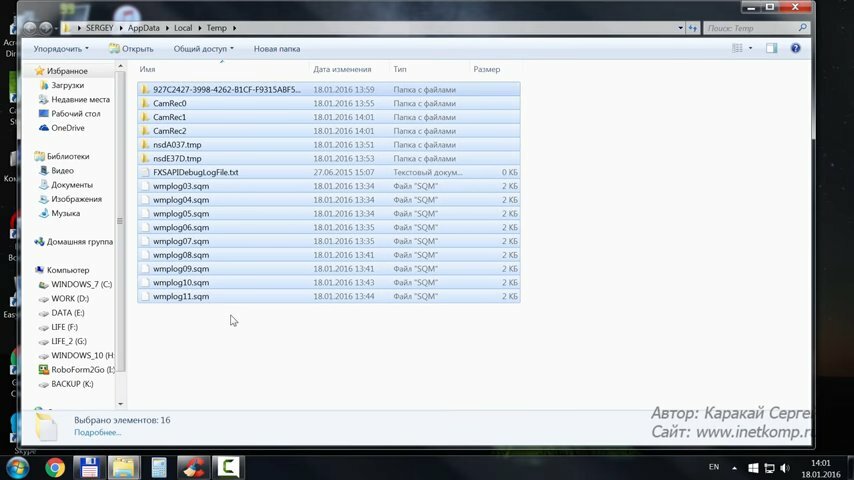The image size is (854, 480).
Task: Open the floppy disk icon app in taskbar
Action: click(89, 468)
